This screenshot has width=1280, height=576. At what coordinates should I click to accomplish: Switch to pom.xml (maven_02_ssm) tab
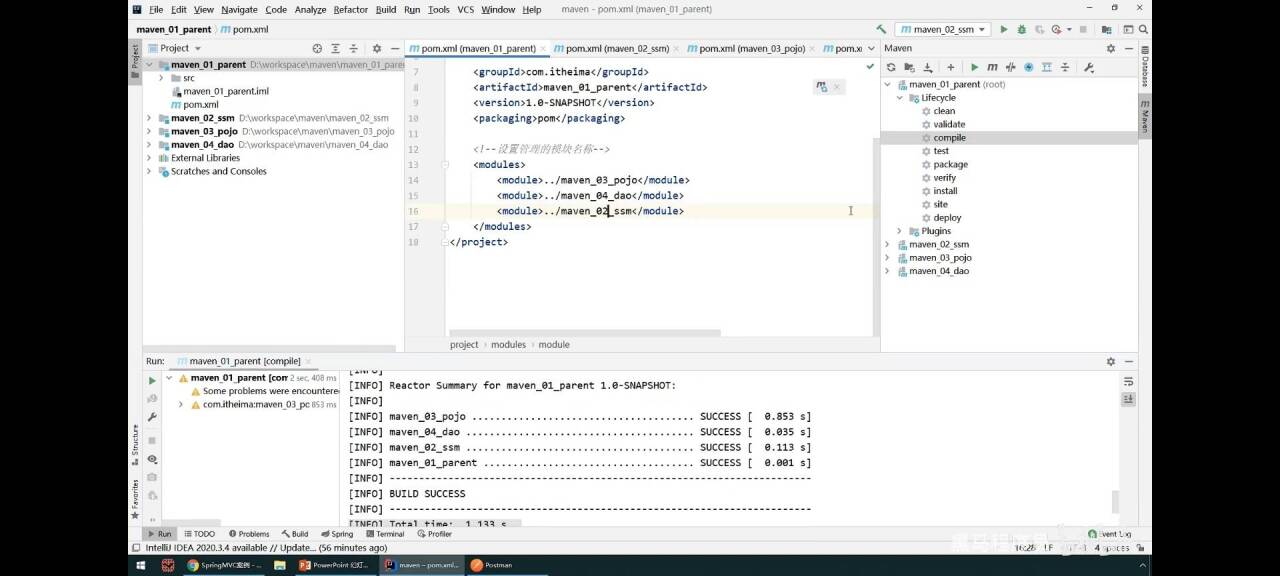click(616, 48)
